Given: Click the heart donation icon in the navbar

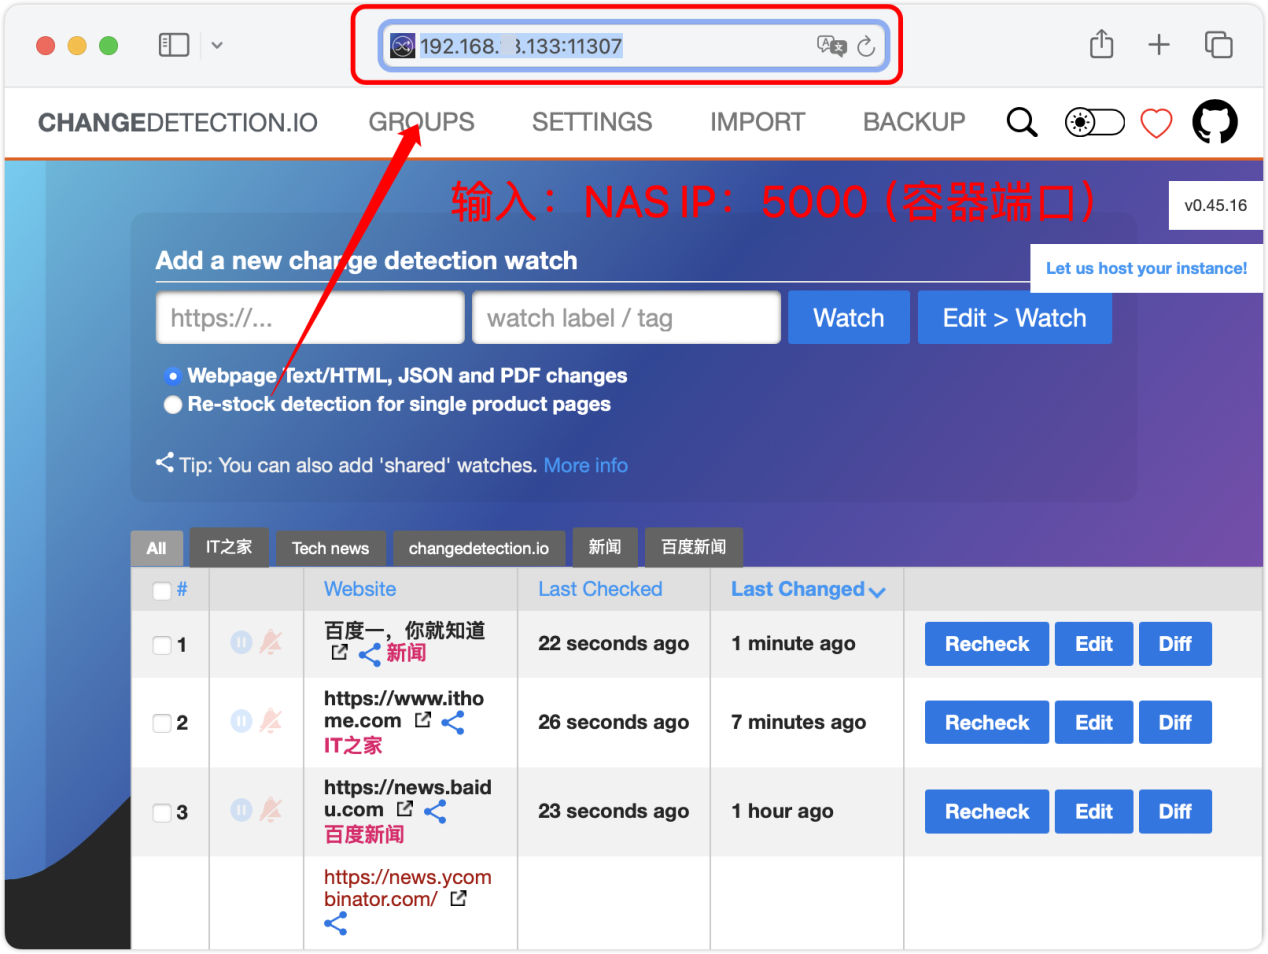Looking at the screenshot, I should tap(1156, 122).
